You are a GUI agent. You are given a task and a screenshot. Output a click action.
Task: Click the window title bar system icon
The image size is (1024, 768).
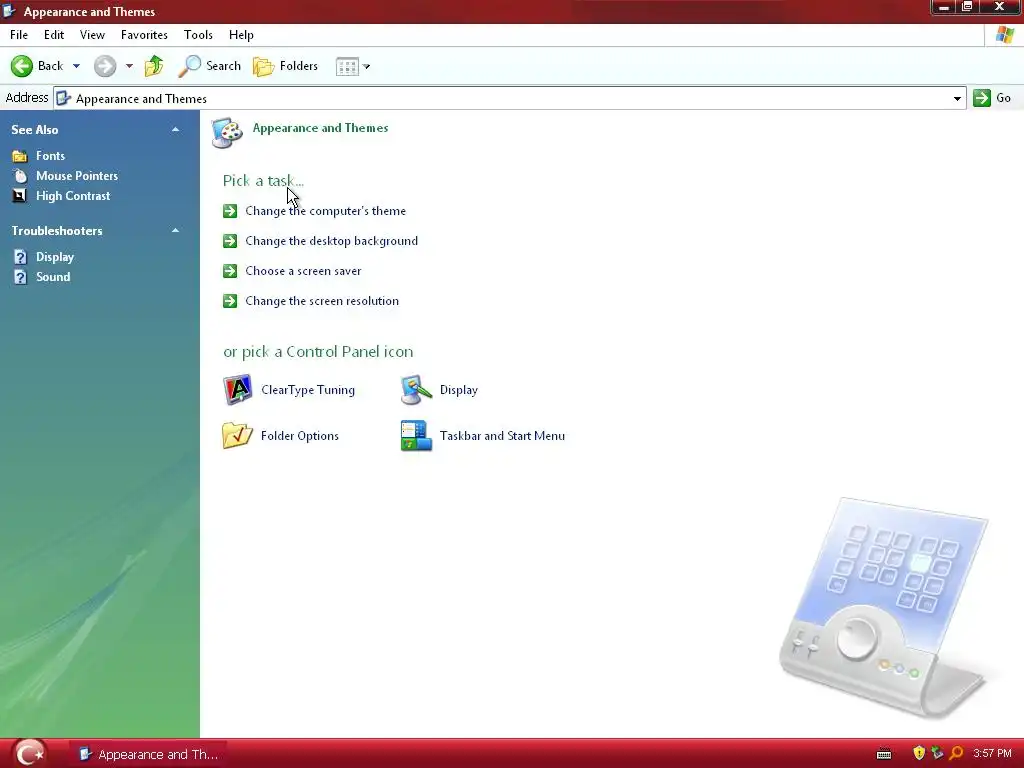click(10, 11)
